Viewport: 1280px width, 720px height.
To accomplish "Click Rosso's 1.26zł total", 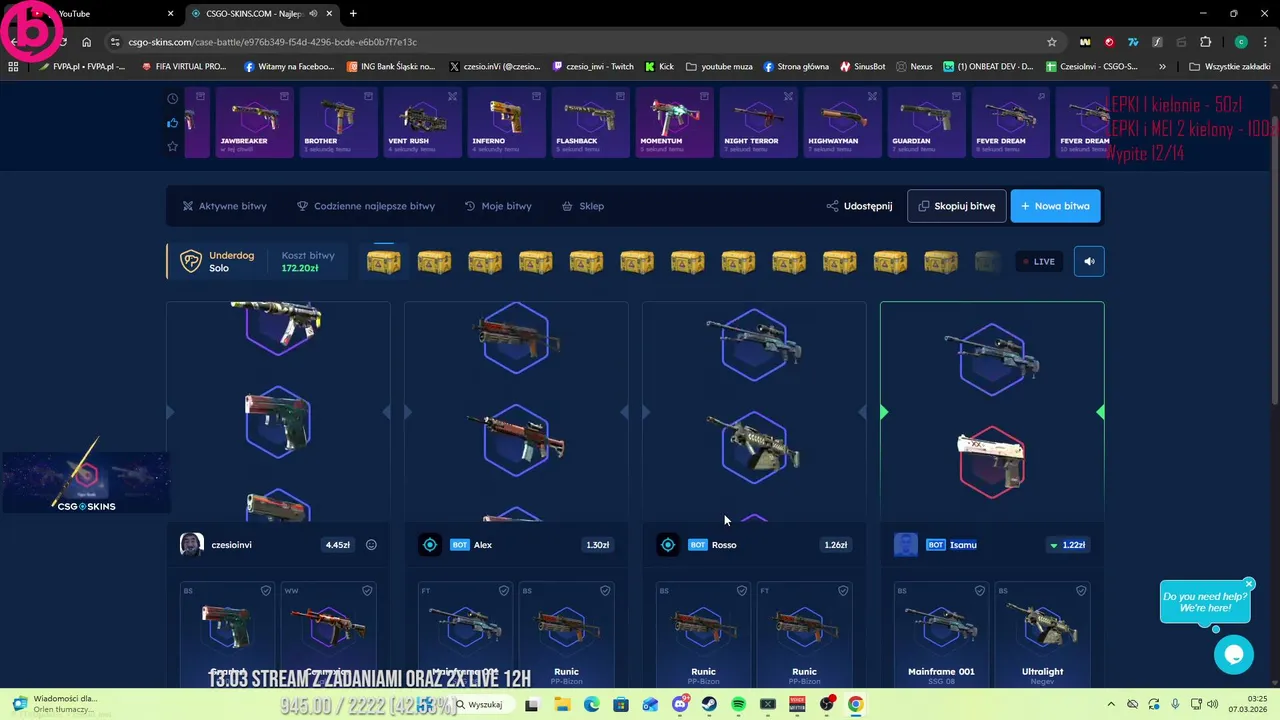I will click(835, 545).
